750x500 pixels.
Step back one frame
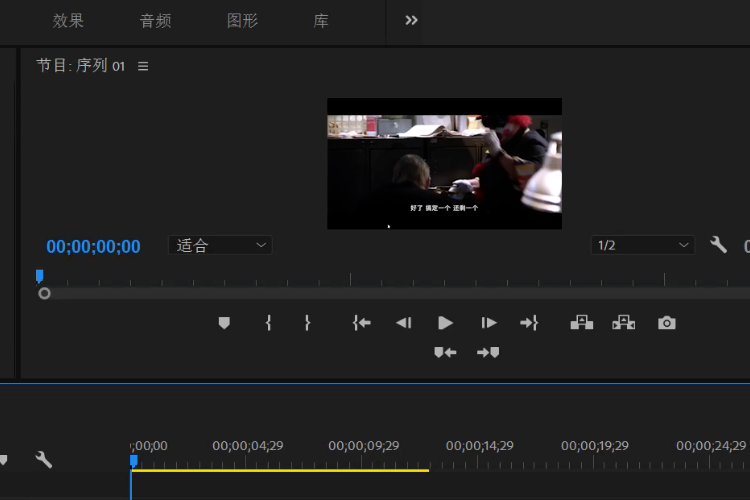click(x=403, y=323)
